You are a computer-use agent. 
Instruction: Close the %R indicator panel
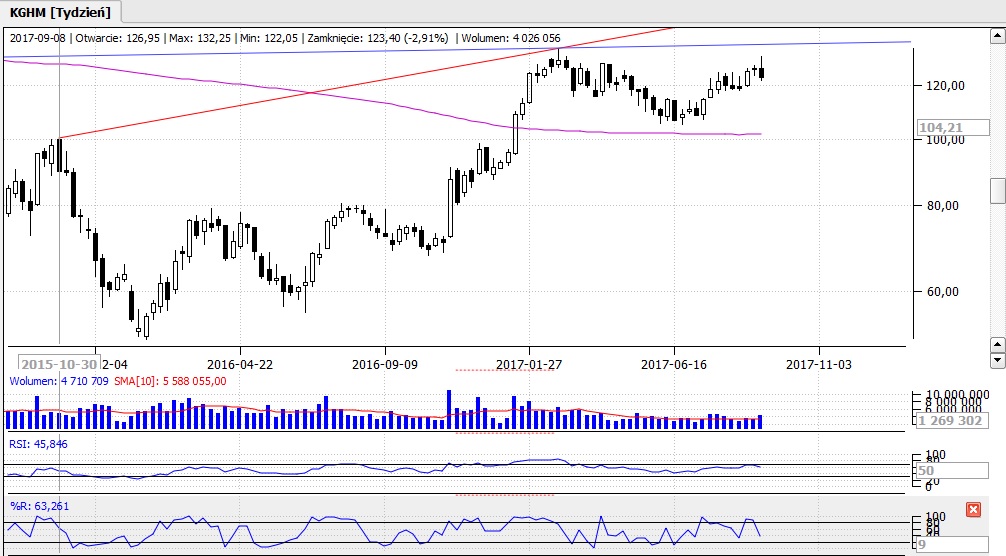click(972, 510)
